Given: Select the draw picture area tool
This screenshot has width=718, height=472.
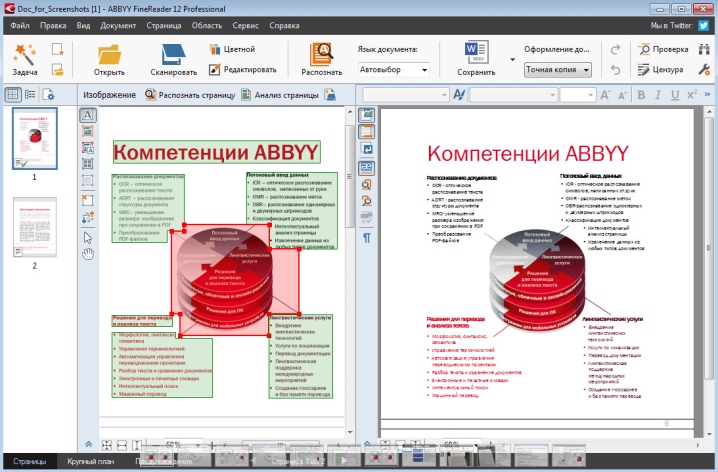Looking at the screenshot, I should pyautogui.click(x=87, y=131).
